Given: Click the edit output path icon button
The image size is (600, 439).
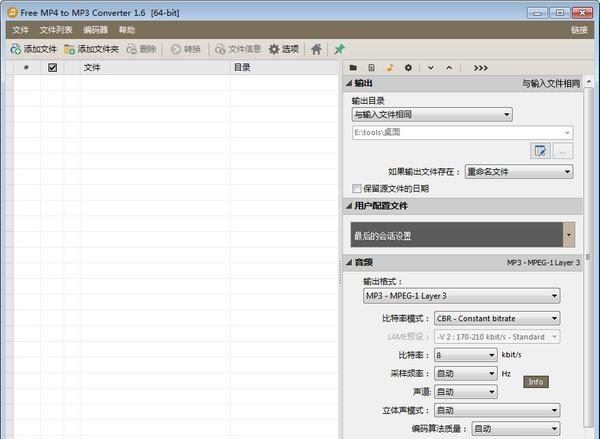Looking at the screenshot, I should coord(540,151).
